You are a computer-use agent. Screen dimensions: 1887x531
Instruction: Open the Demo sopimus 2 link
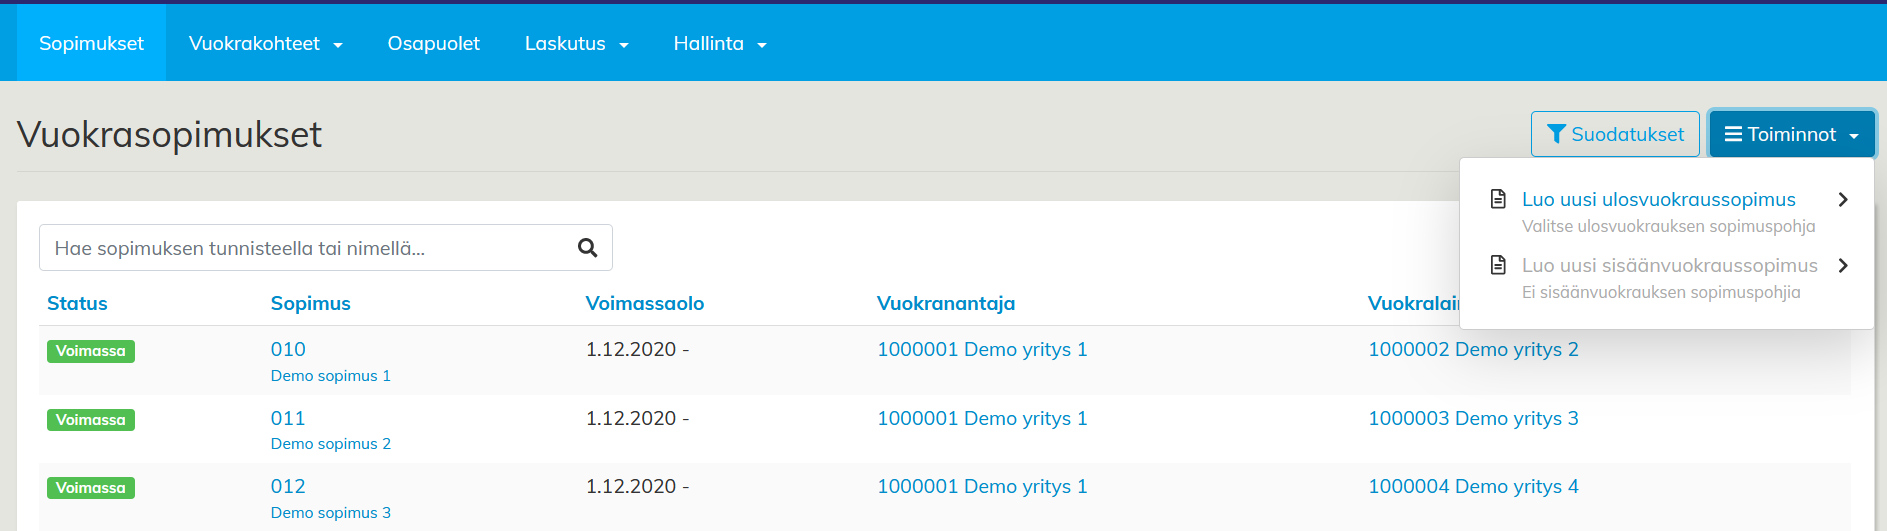tap(330, 444)
